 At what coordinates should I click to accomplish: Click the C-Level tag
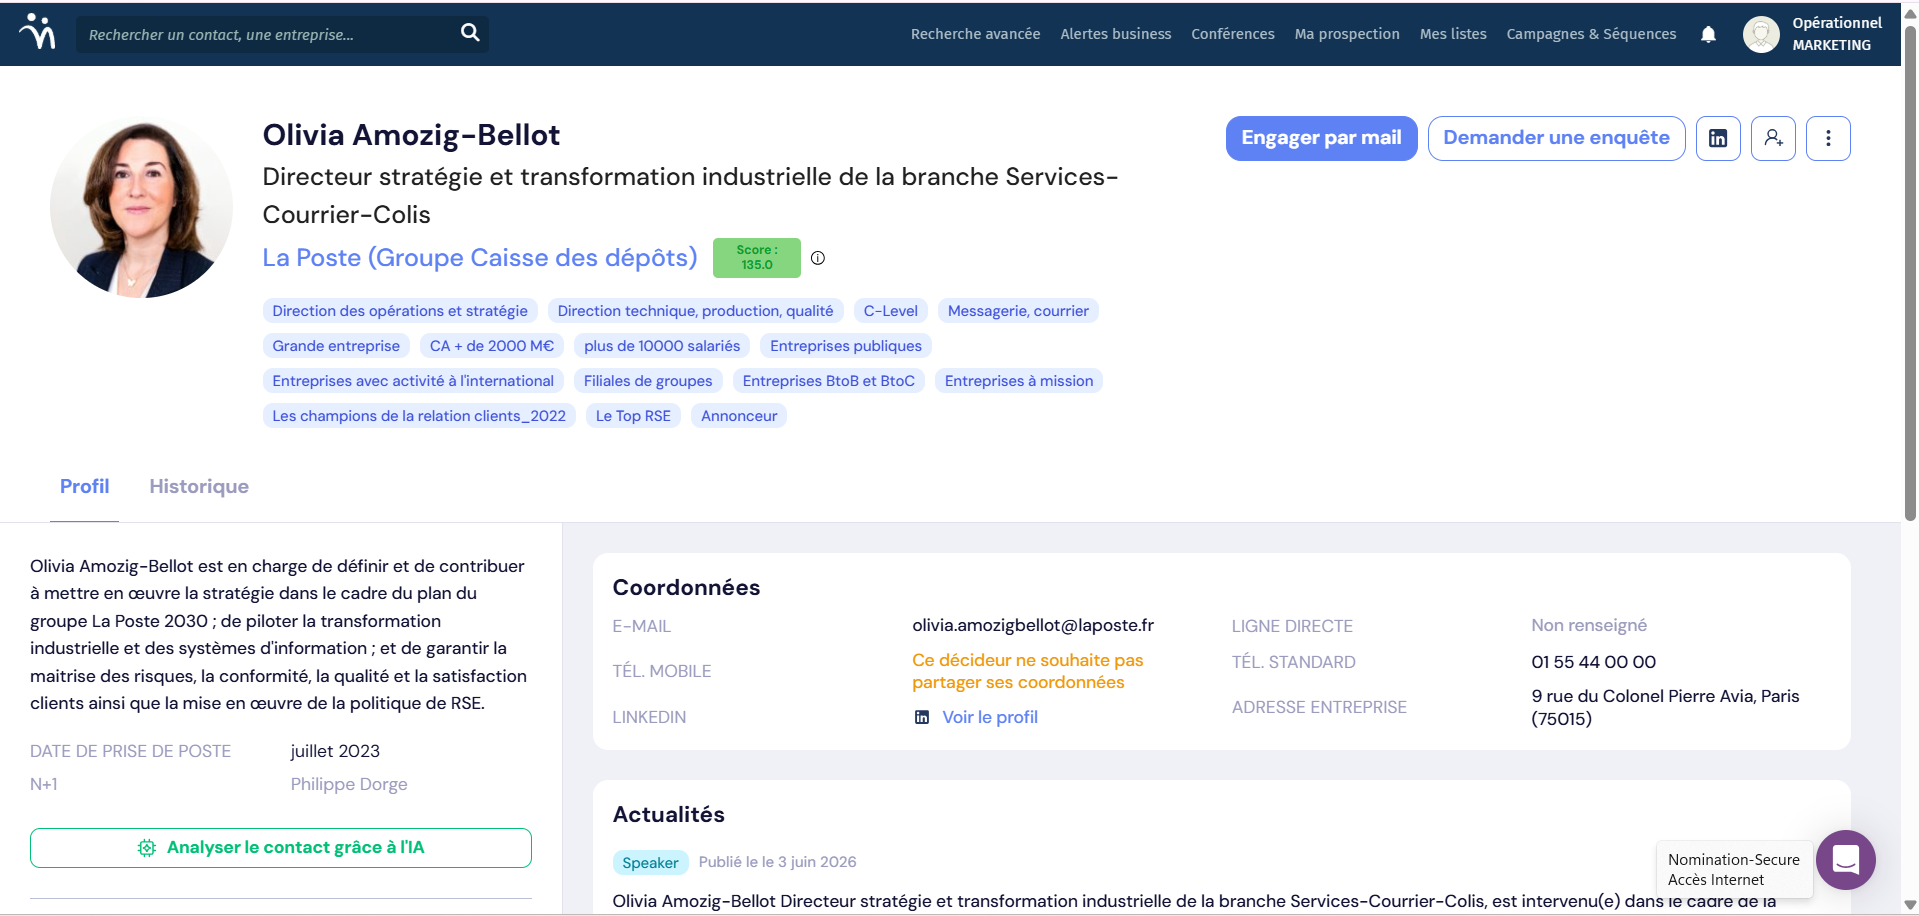click(x=891, y=311)
